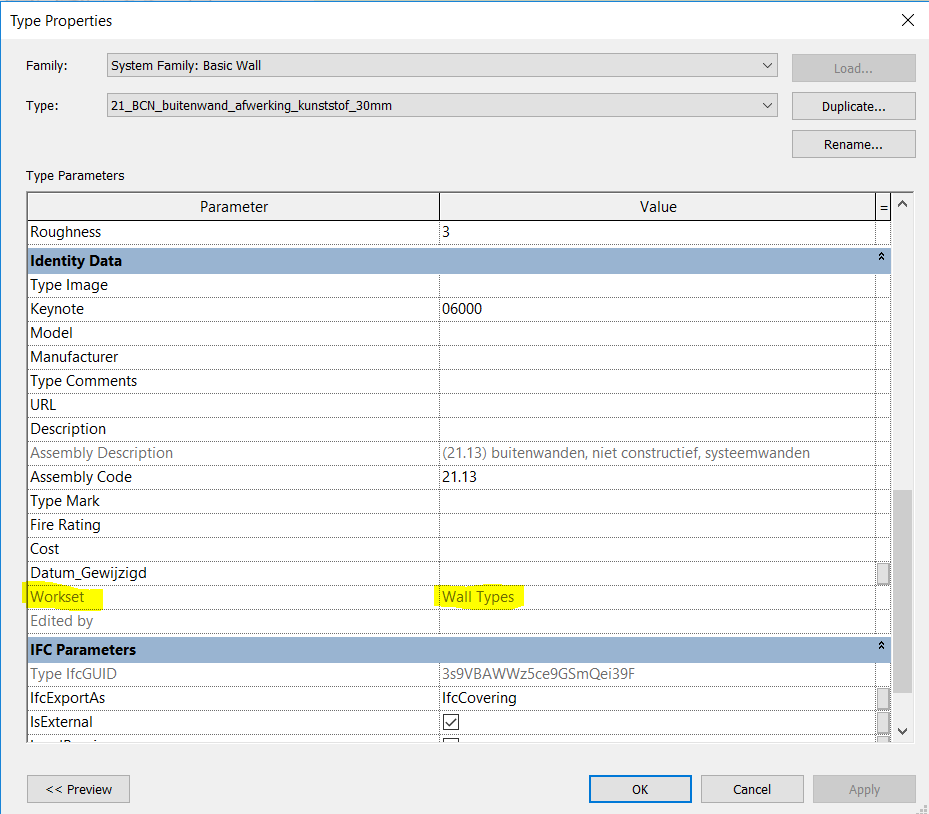
Task: Click the Rename button
Action: coord(853,144)
